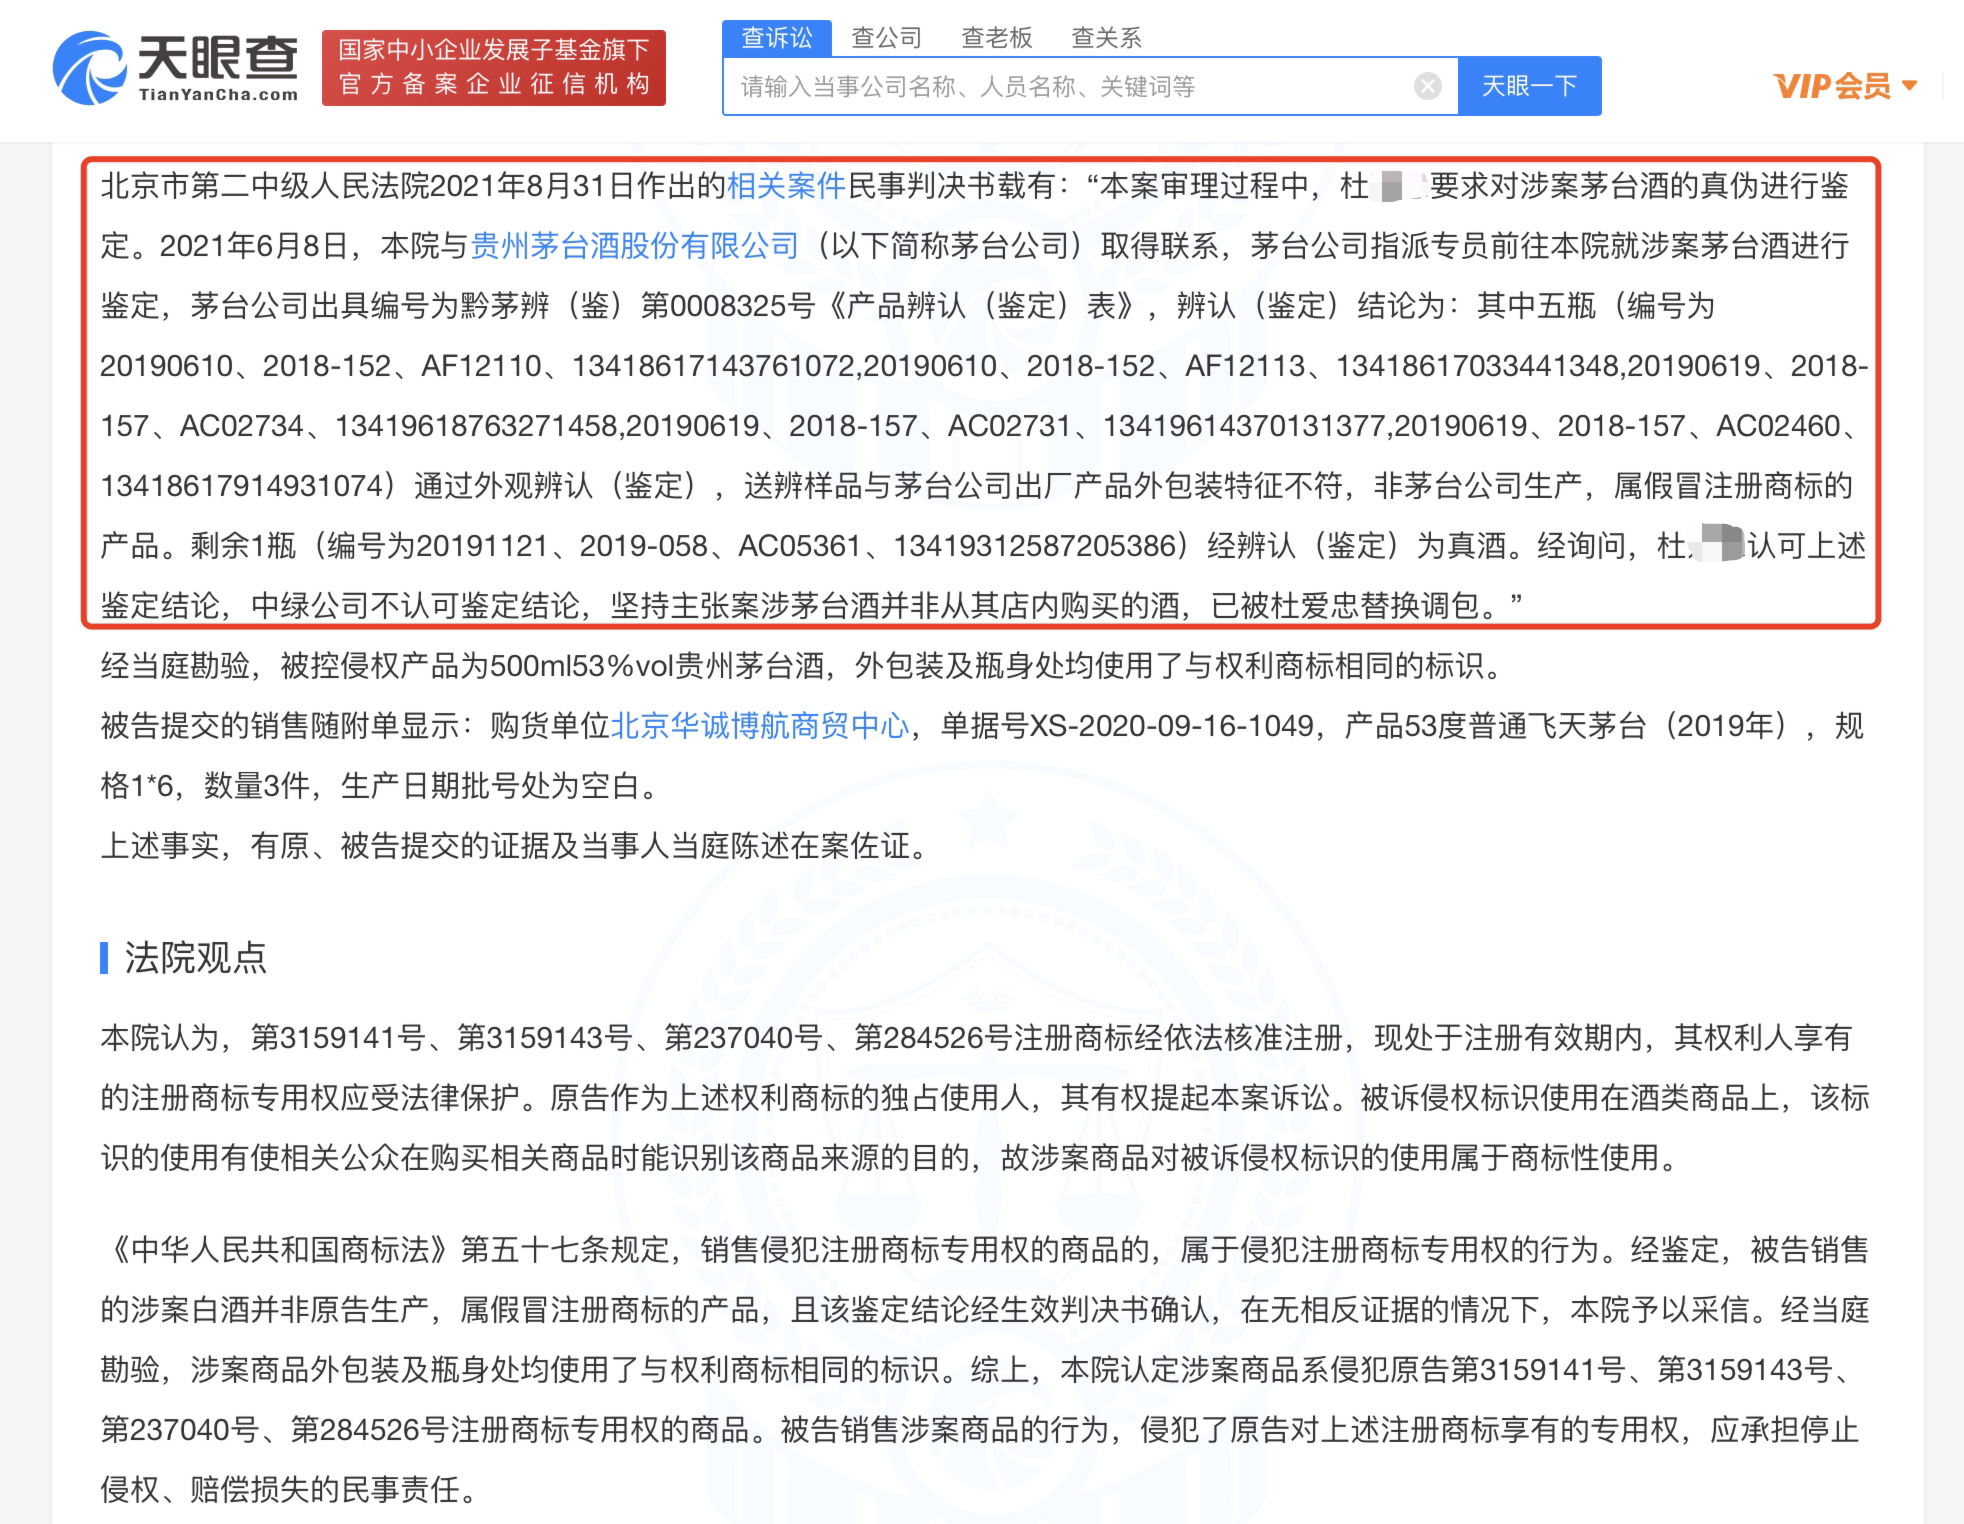Clear the search box using the X icon
Image resolution: width=1964 pixels, height=1524 pixels.
pyautogui.click(x=1427, y=86)
